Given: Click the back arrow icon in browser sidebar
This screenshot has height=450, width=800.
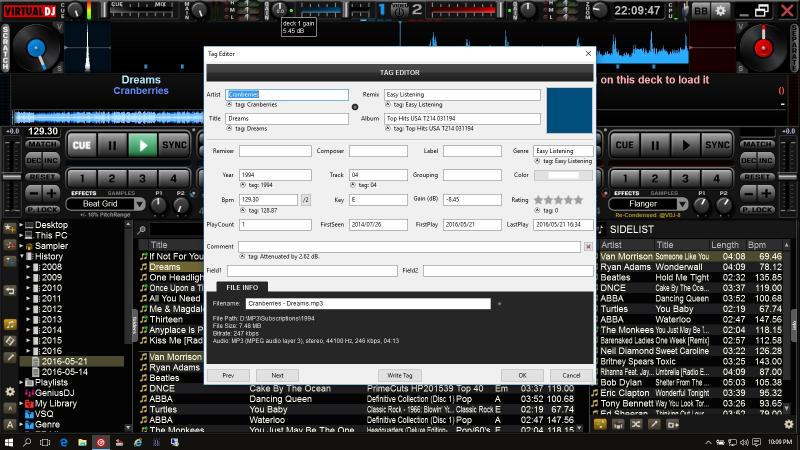Looking at the screenshot, I should coord(10,291).
